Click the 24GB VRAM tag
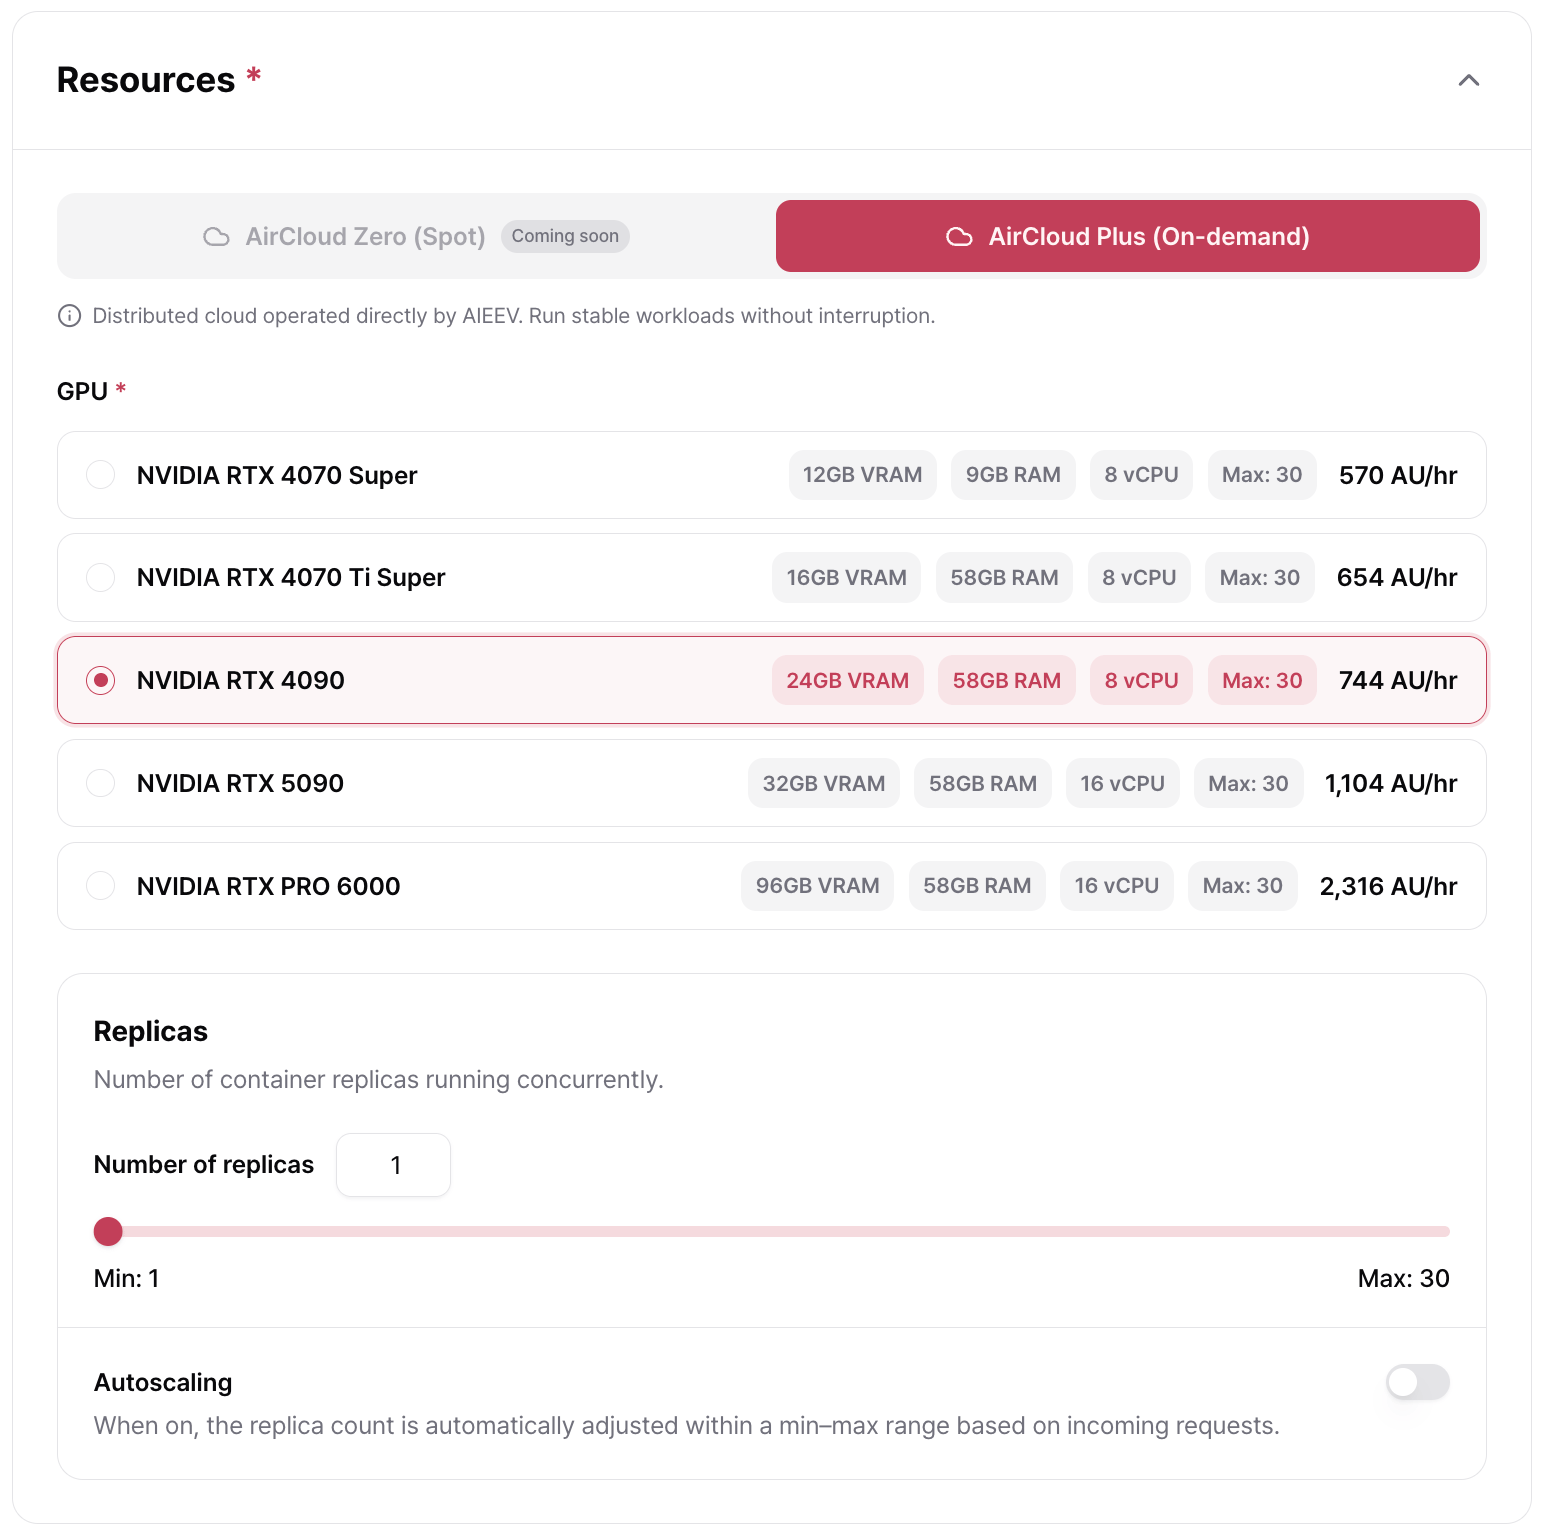Screen dimensions: 1542x1536 point(847,681)
